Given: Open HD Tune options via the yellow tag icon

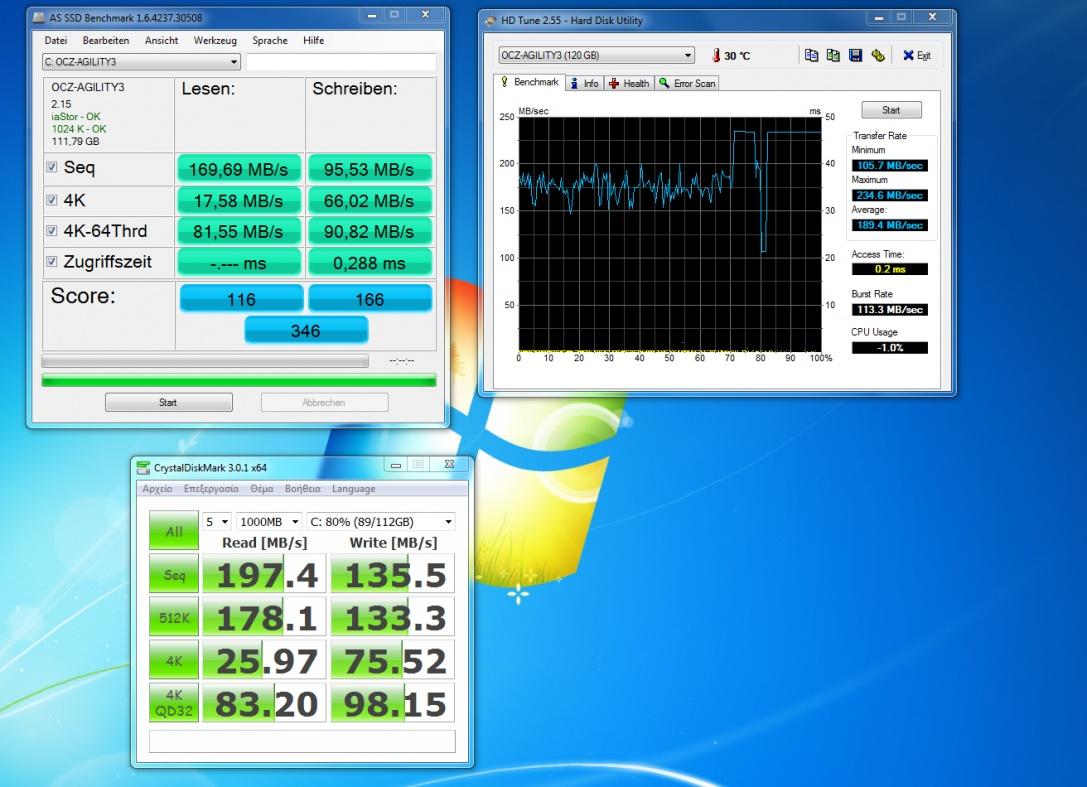Looking at the screenshot, I should click(x=877, y=56).
